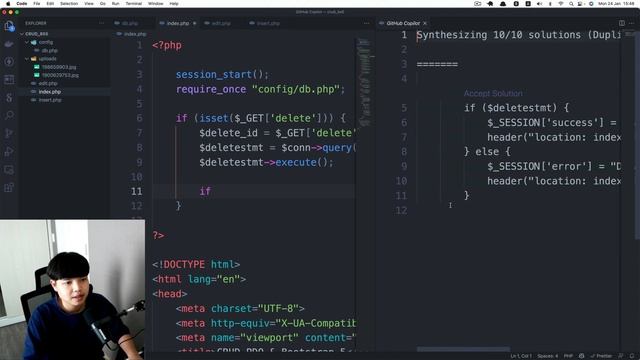Open the Apple menu
Image resolution: width=640 pixels, height=360 pixels.
coord(8,4)
